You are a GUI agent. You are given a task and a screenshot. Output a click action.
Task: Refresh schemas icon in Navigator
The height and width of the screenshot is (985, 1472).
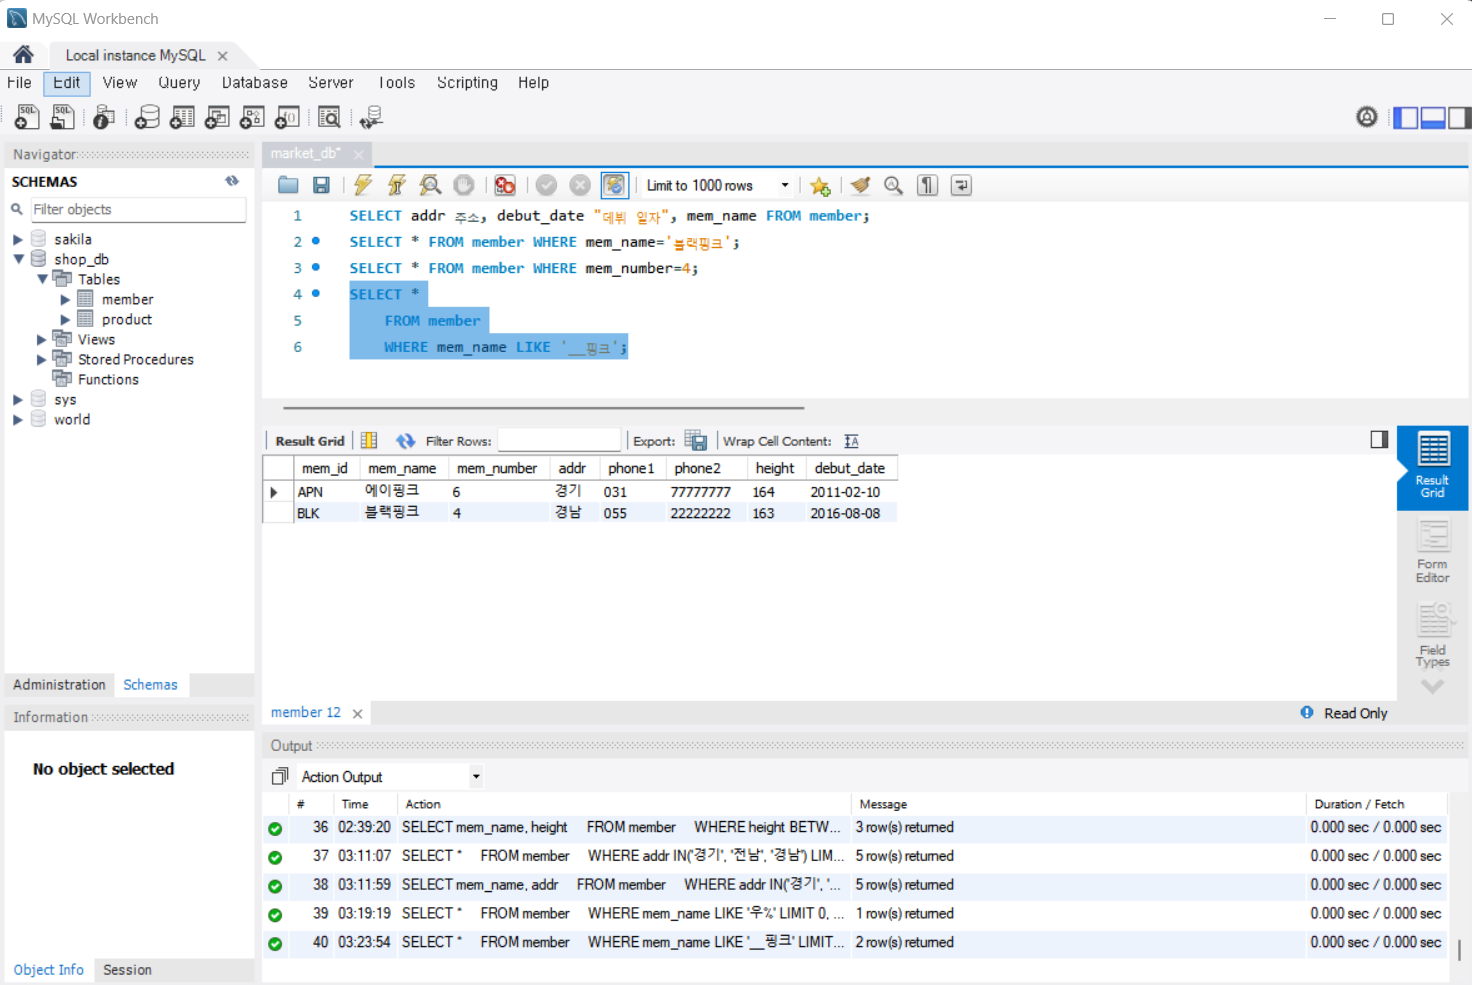pyautogui.click(x=232, y=181)
